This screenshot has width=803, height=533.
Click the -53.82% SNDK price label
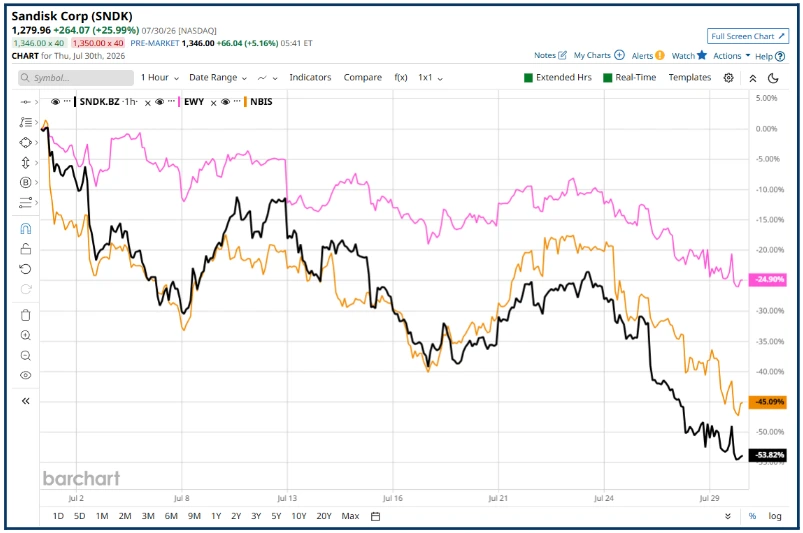pyautogui.click(x=767, y=455)
